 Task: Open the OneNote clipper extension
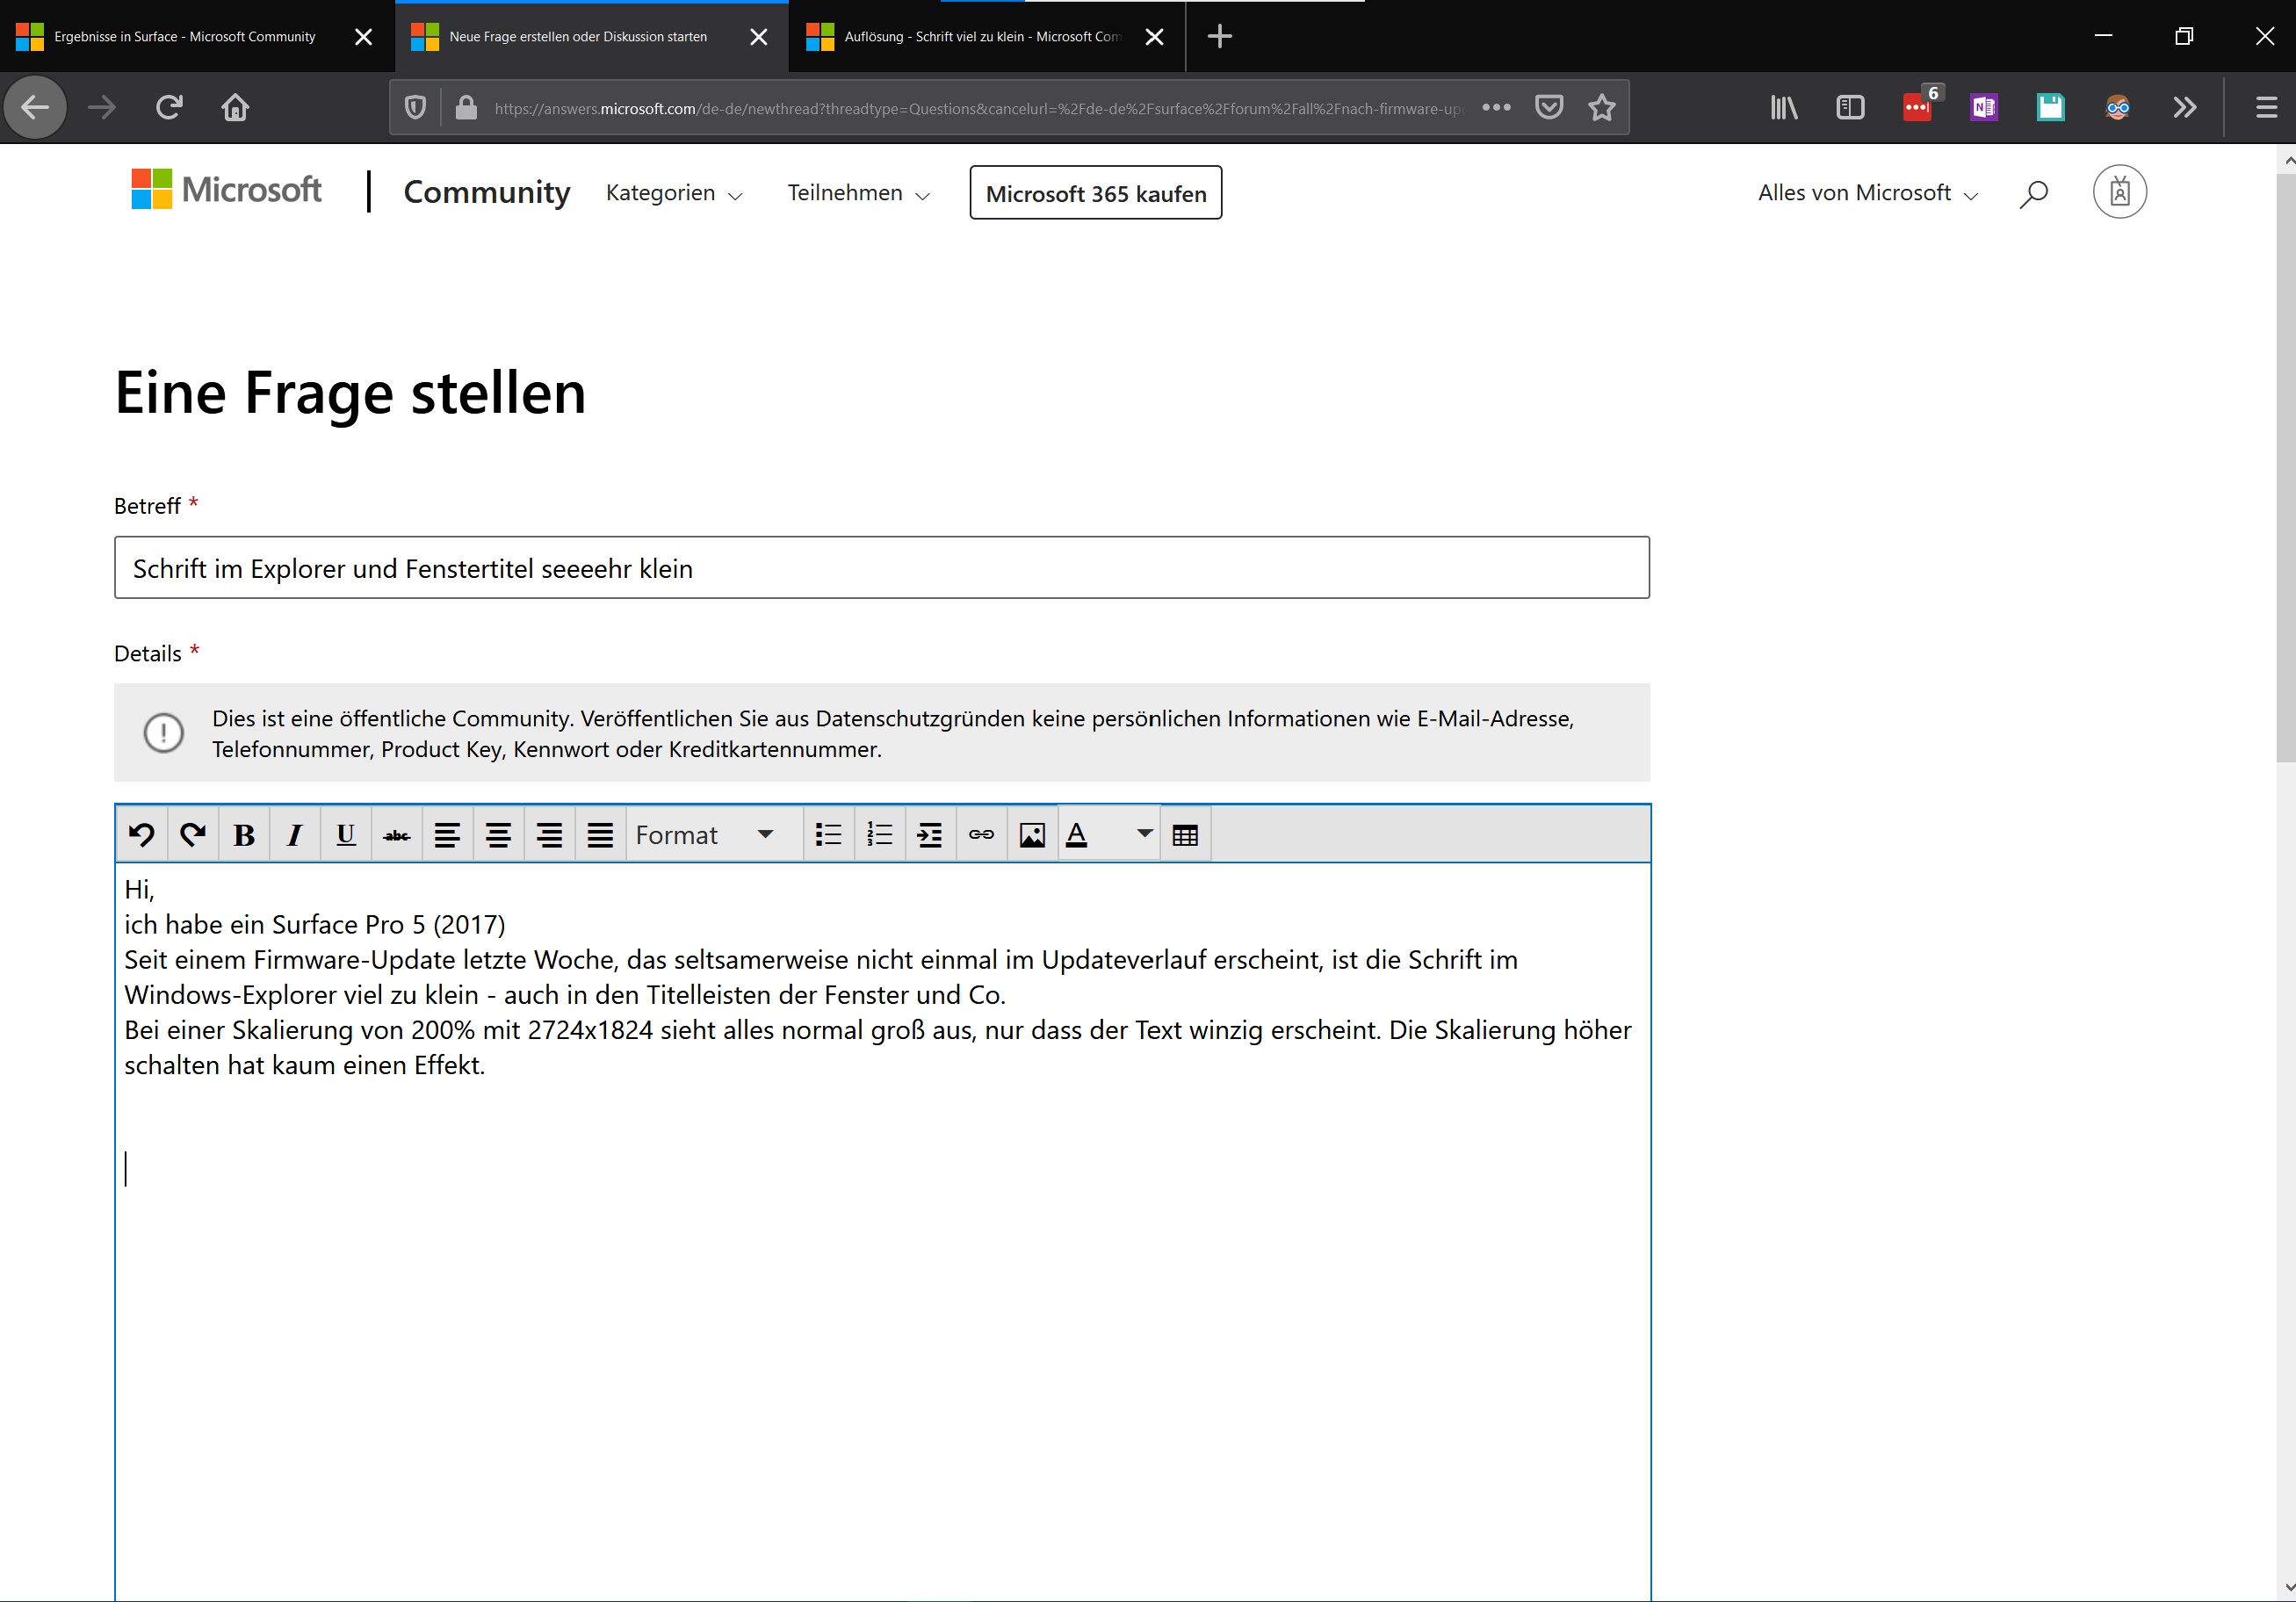[x=1984, y=107]
